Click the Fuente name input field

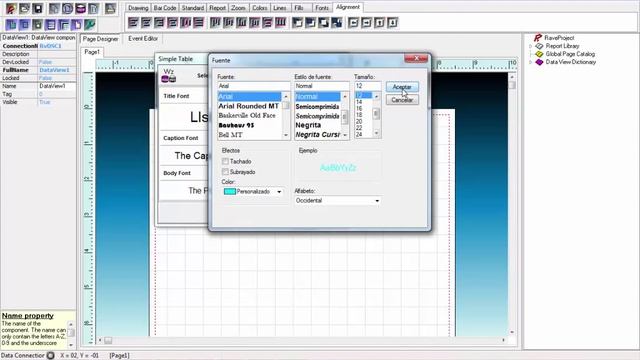[x=253, y=86]
